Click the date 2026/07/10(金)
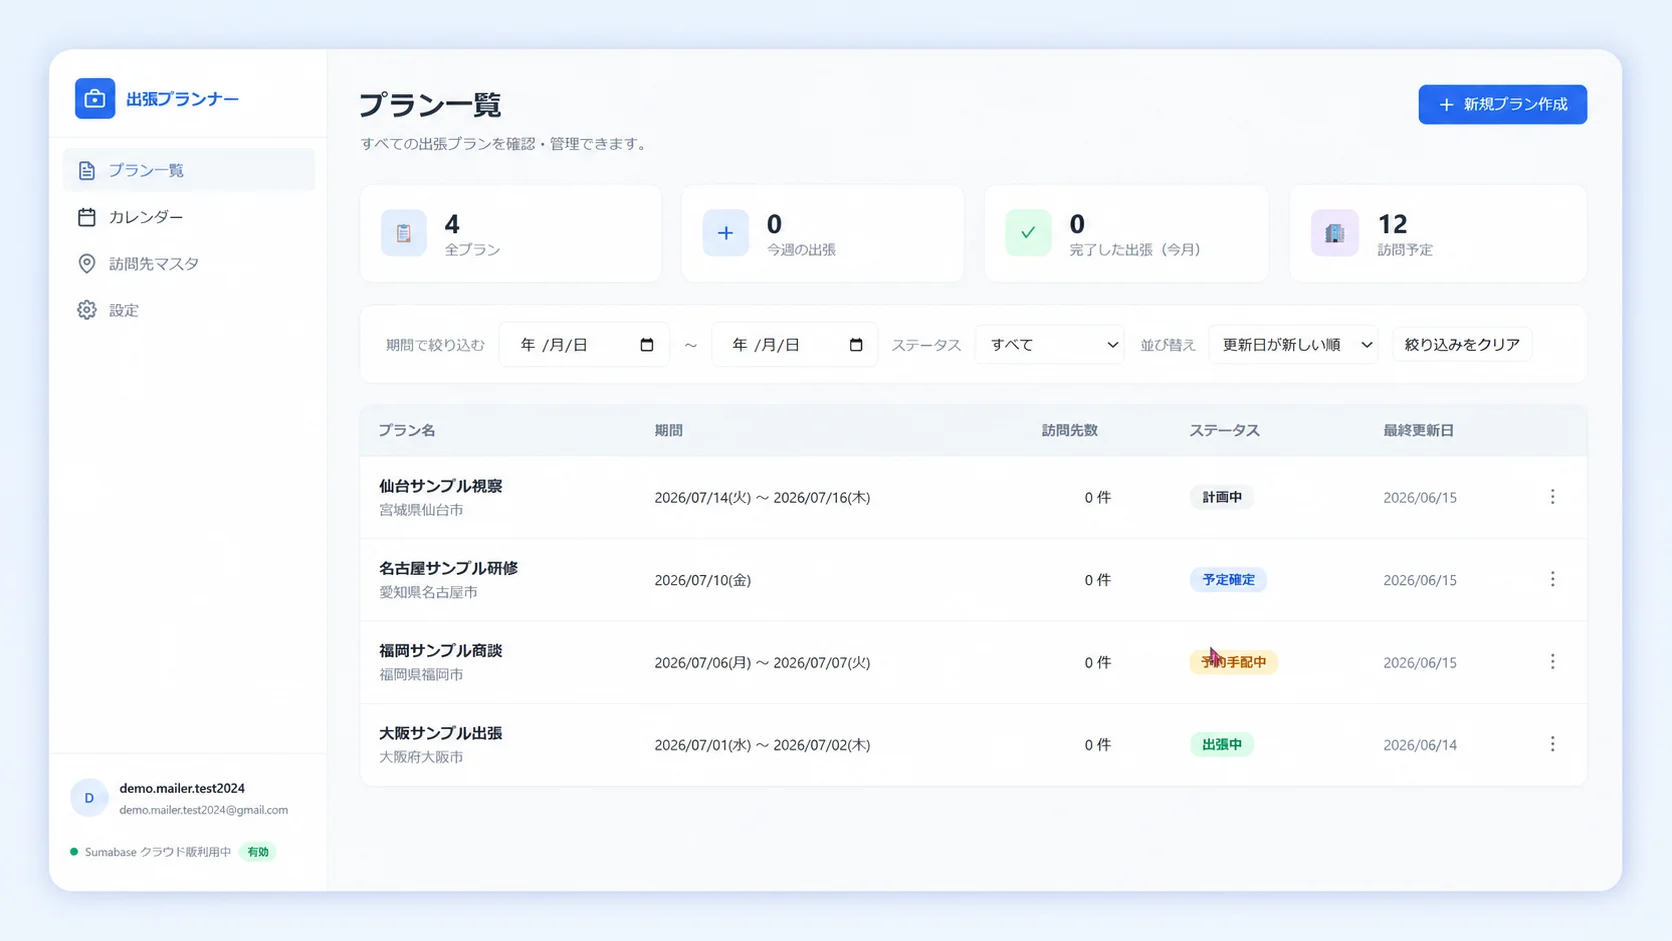Screen dimensions: 1672x941 click(x=703, y=580)
